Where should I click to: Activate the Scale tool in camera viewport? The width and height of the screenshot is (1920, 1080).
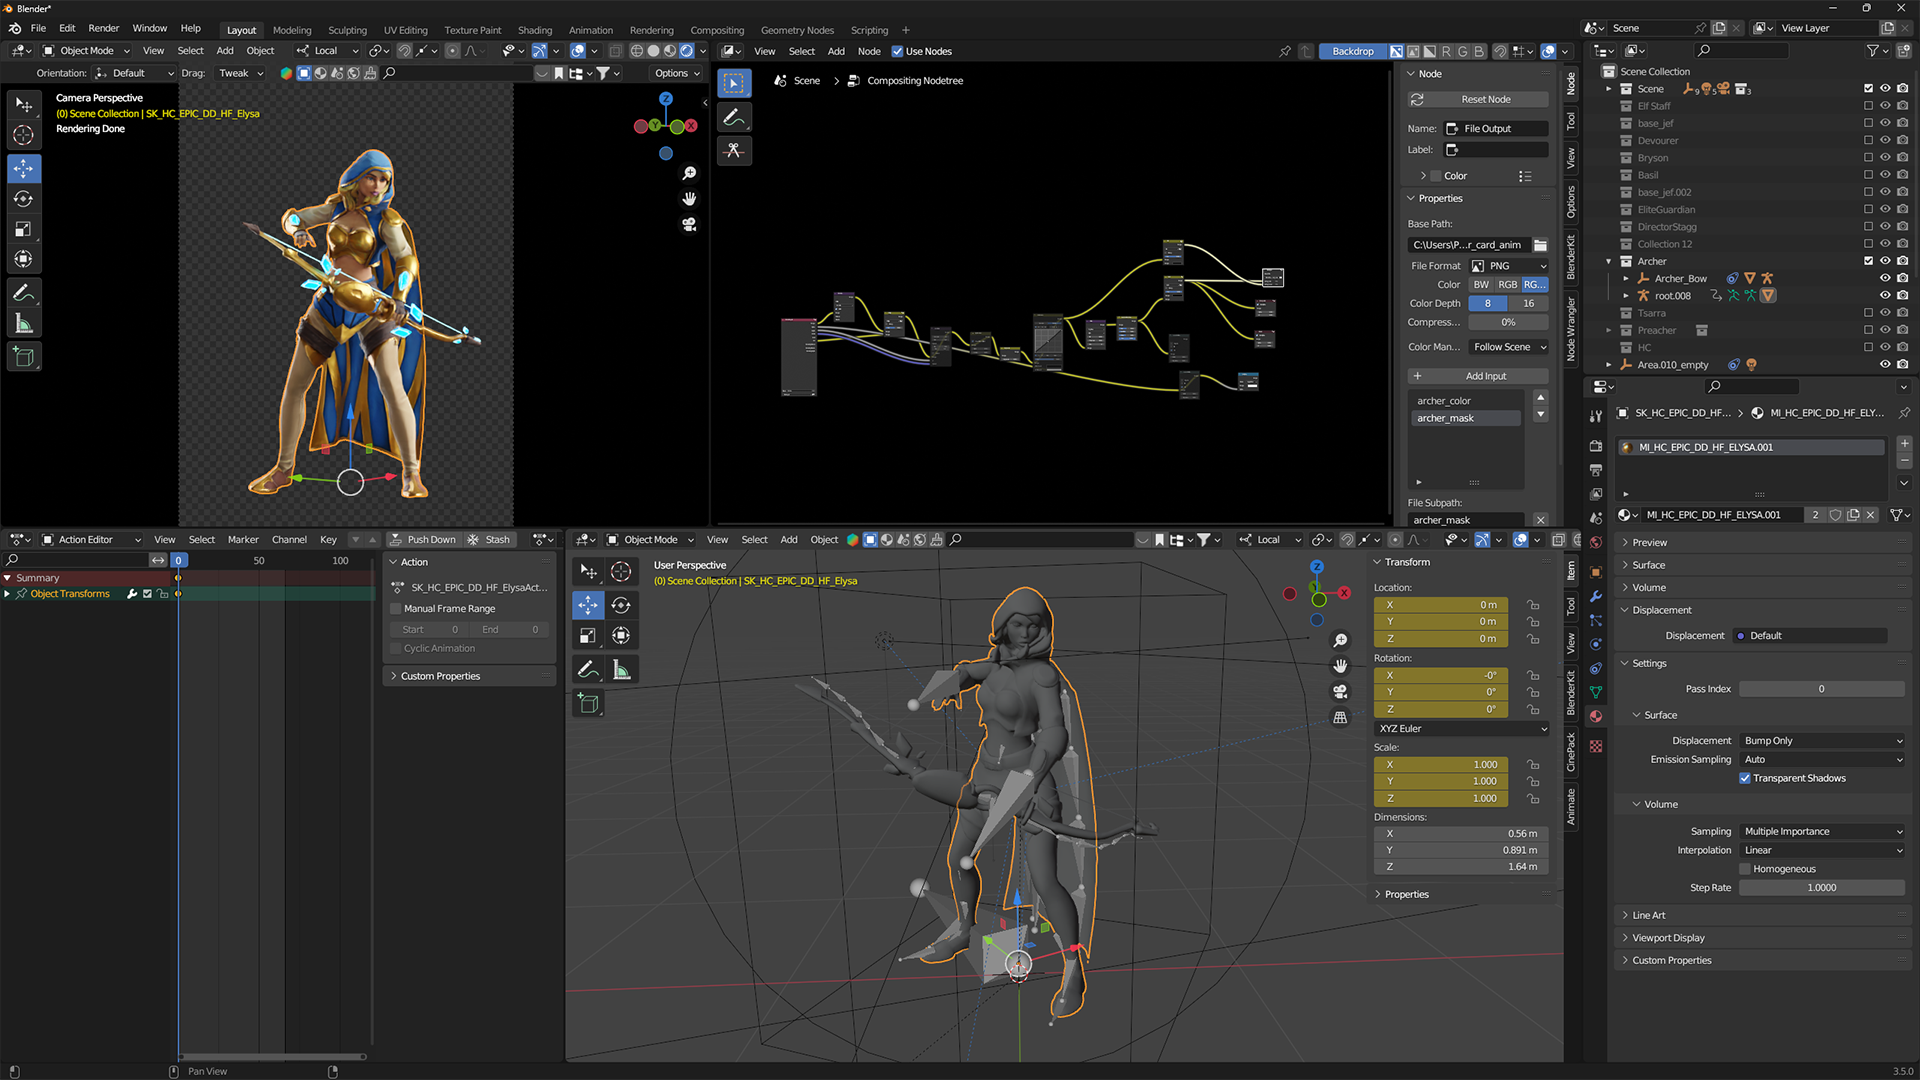tap(24, 229)
